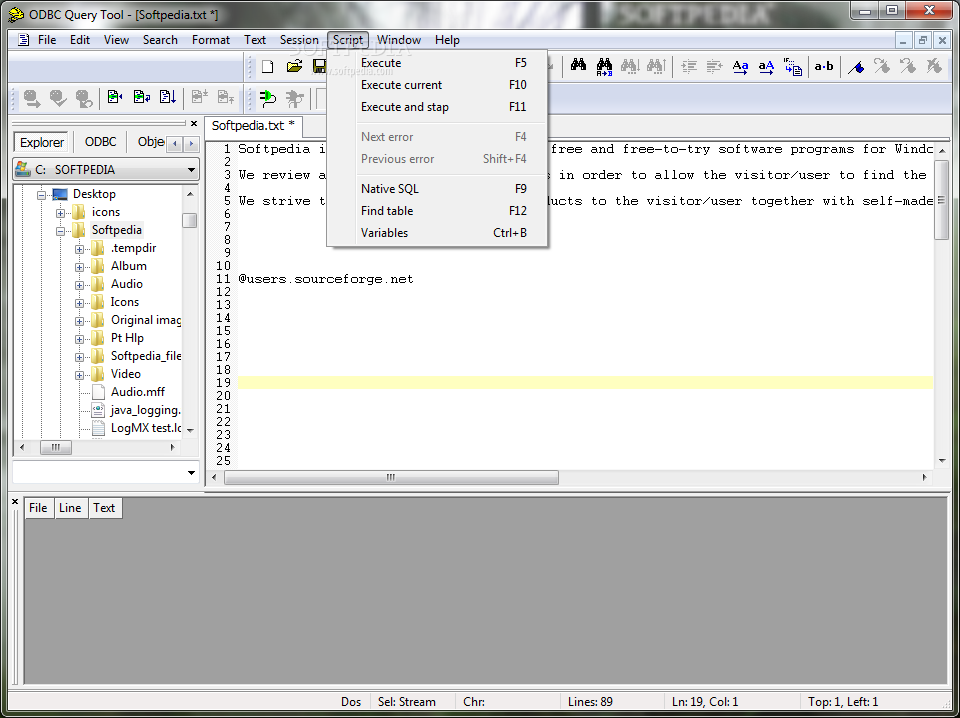Screen dimensions: 960x718
Task: Expand the Pt Hlp folder node
Action: point(79,339)
